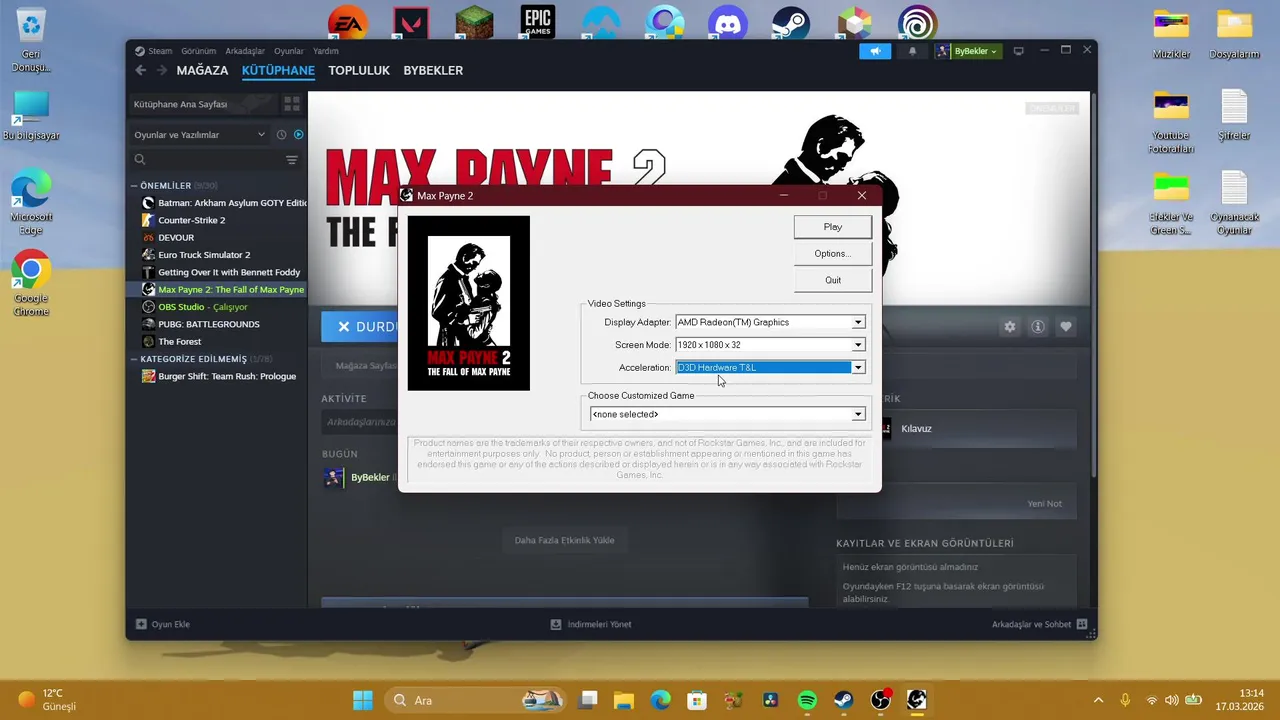Viewport: 1280px width, 720px height.
Task: Open the Google Chrome desktop icon
Action: pos(31,283)
